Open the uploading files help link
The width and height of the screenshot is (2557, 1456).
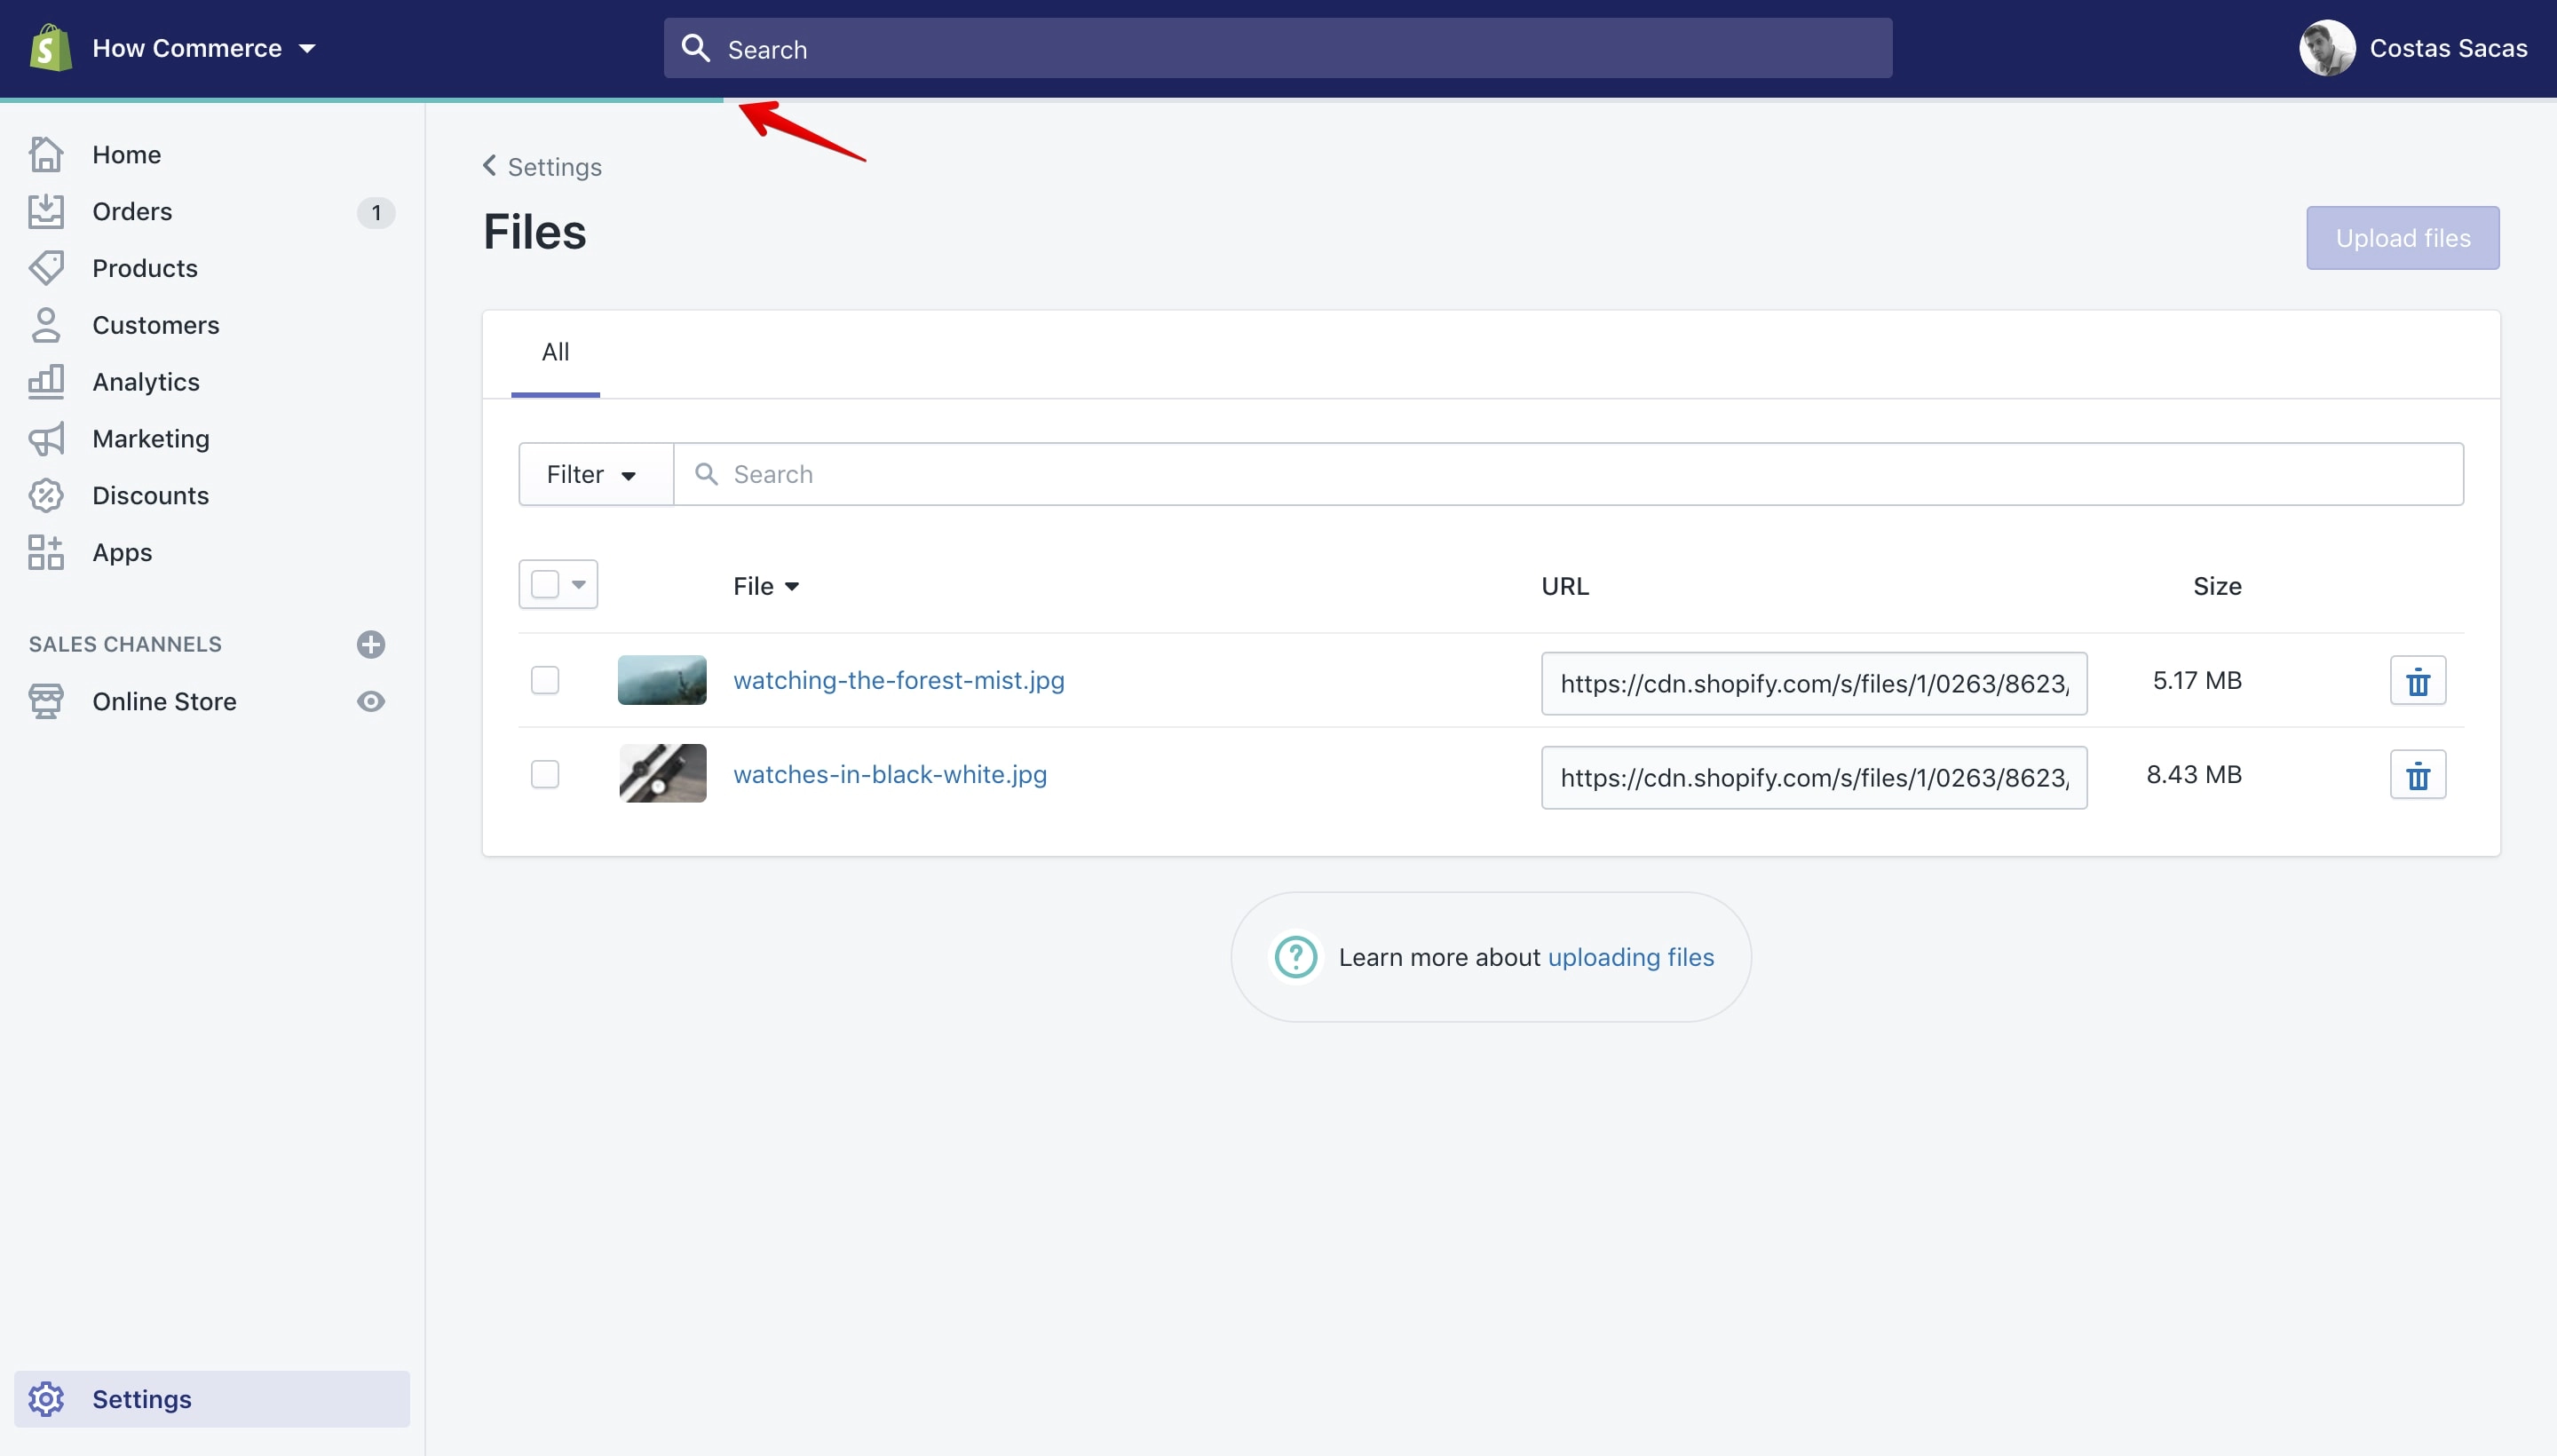tap(1631, 958)
